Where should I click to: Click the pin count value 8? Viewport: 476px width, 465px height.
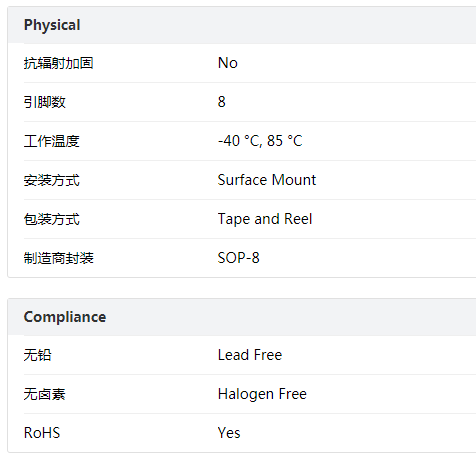[222, 102]
